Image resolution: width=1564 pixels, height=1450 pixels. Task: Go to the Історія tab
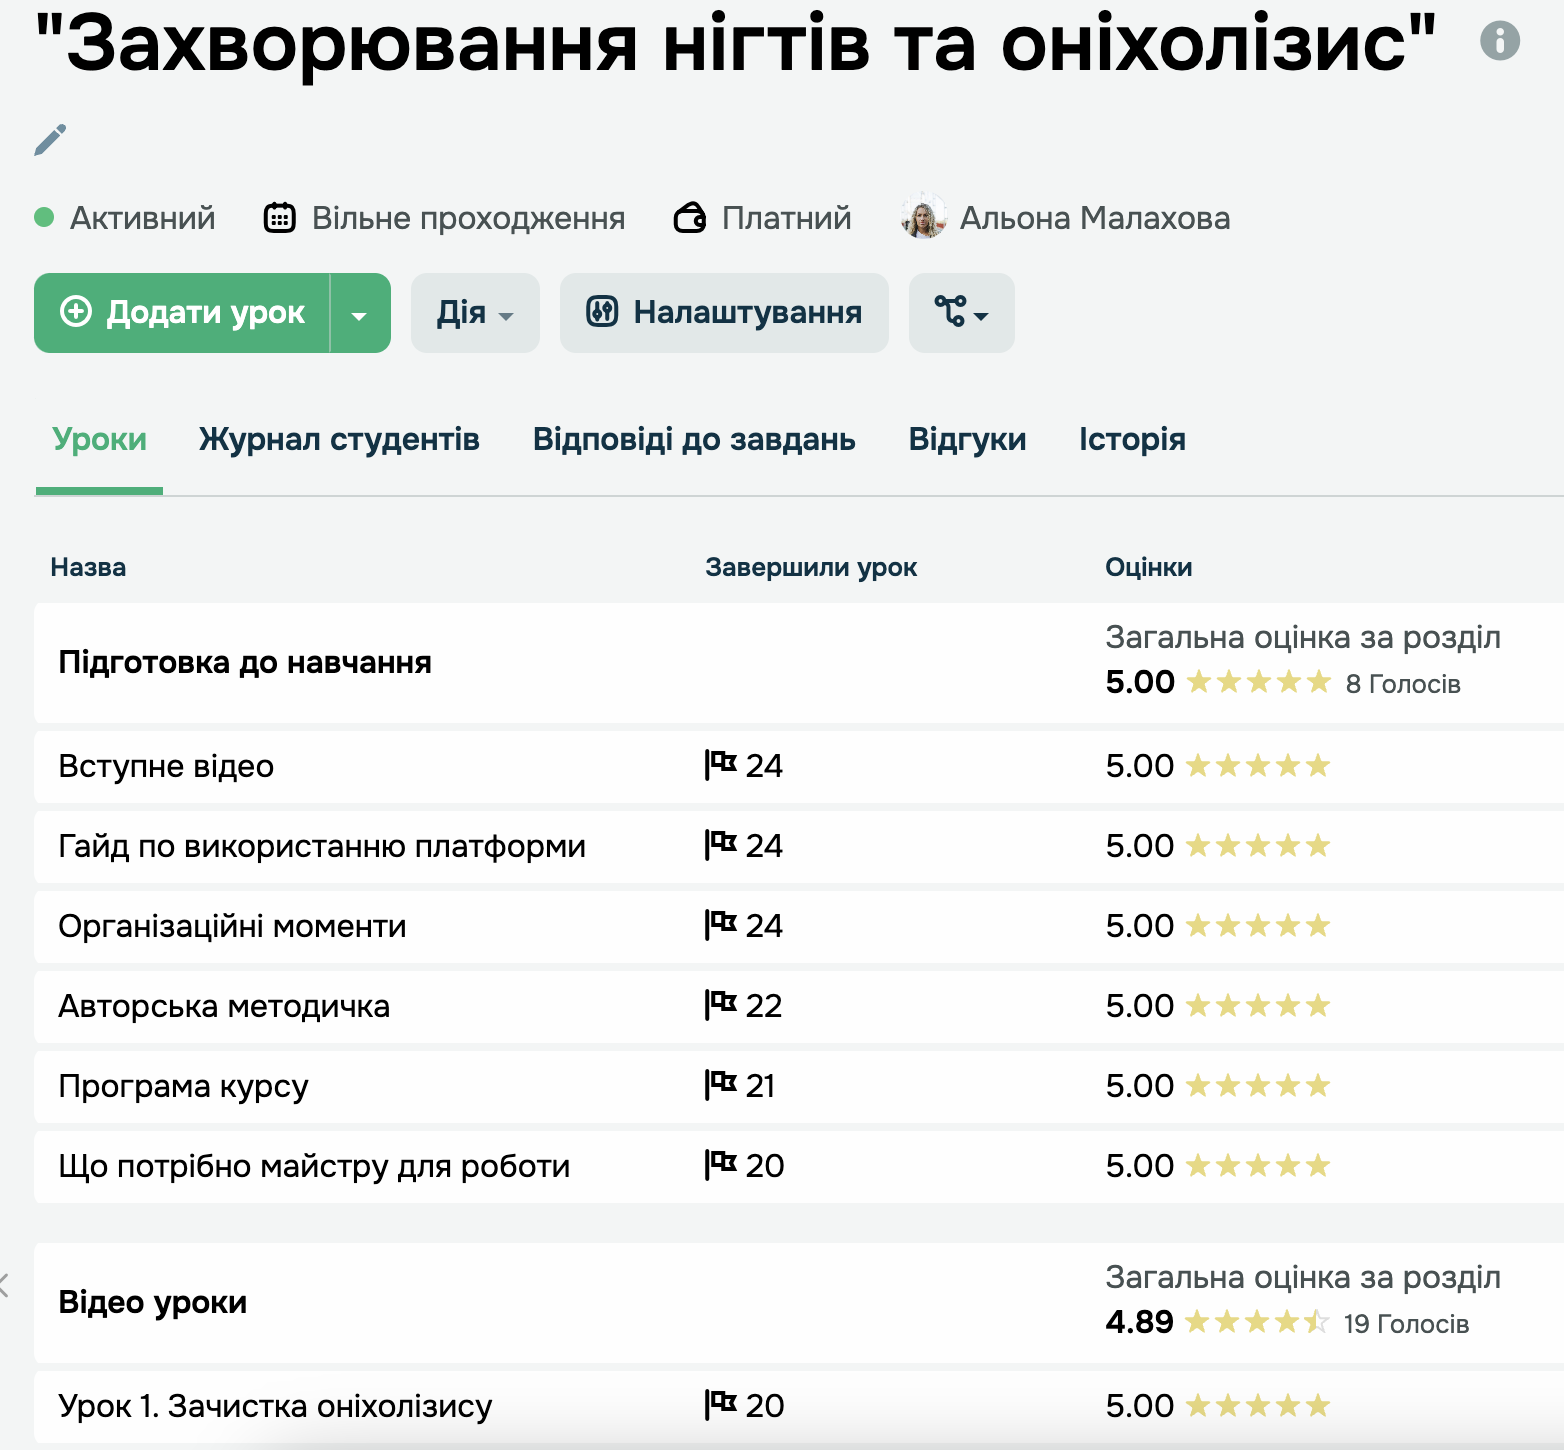click(1132, 440)
